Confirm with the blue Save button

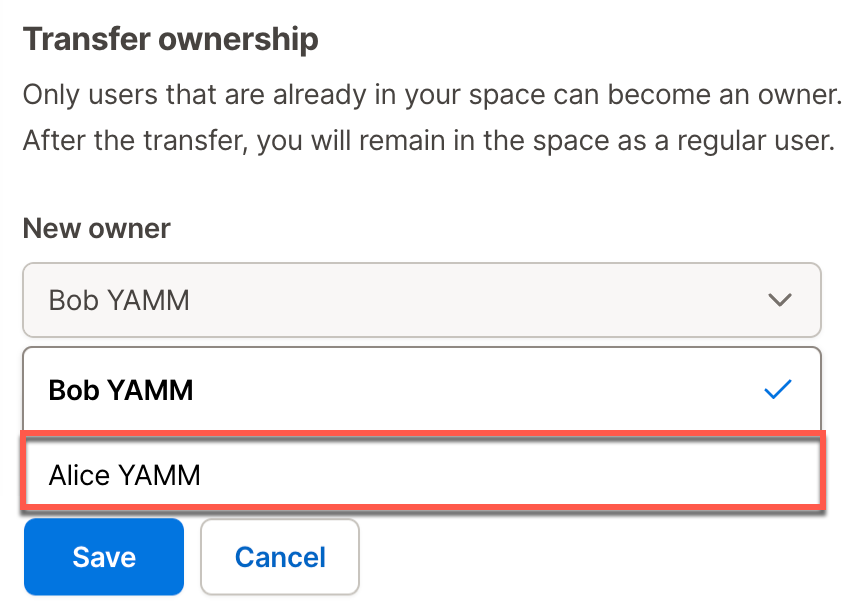click(104, 556)
